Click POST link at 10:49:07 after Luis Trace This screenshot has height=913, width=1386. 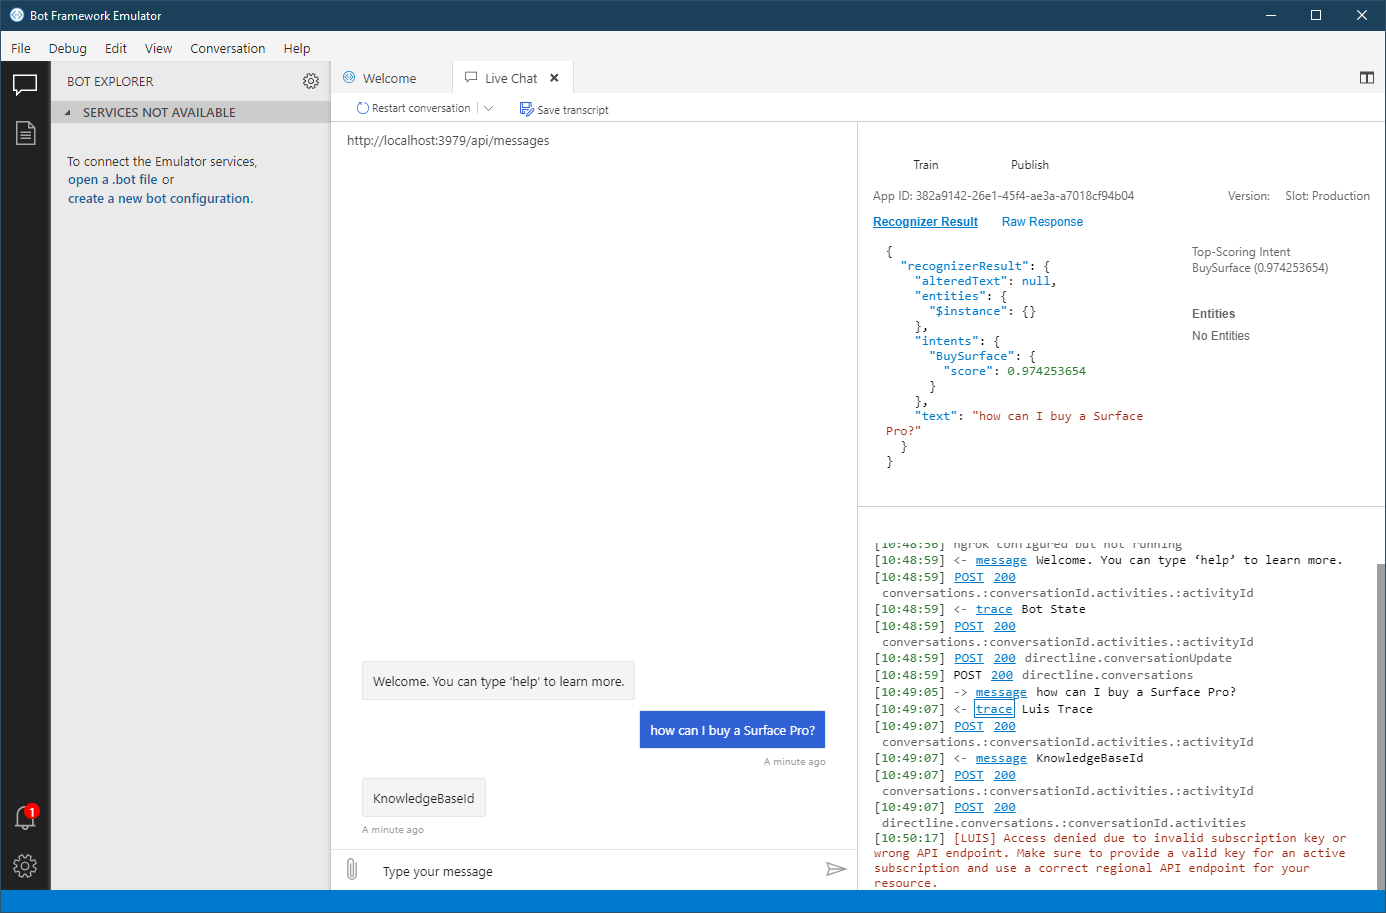click(x=969, y=726)
